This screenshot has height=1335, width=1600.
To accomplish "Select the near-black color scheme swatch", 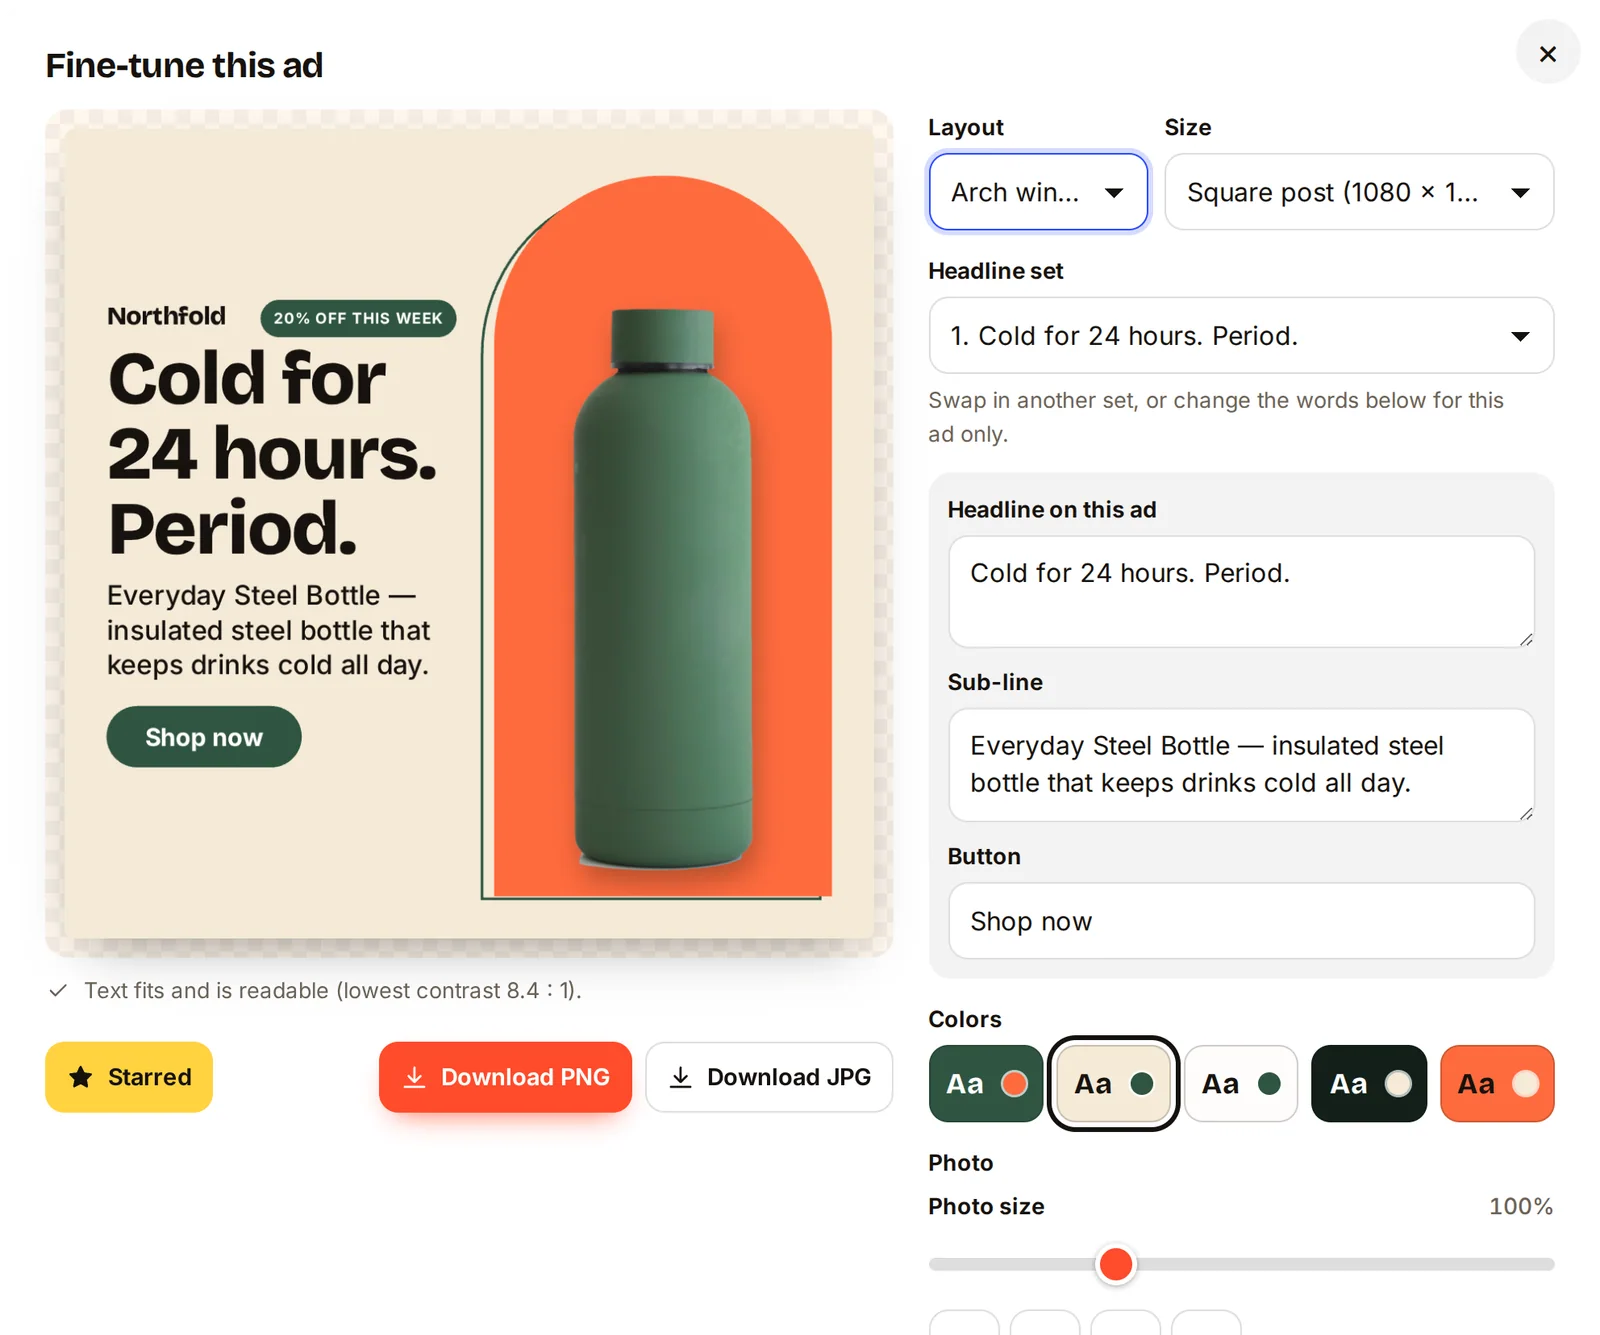I will [1369, 1084].
